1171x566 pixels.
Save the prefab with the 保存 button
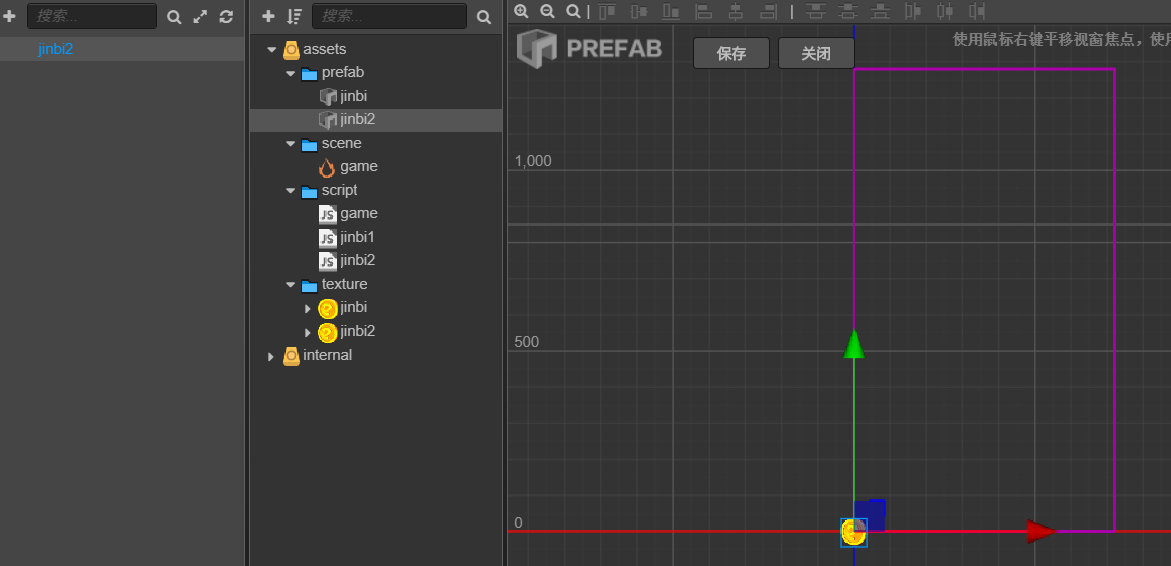click(x=731, y=54)
